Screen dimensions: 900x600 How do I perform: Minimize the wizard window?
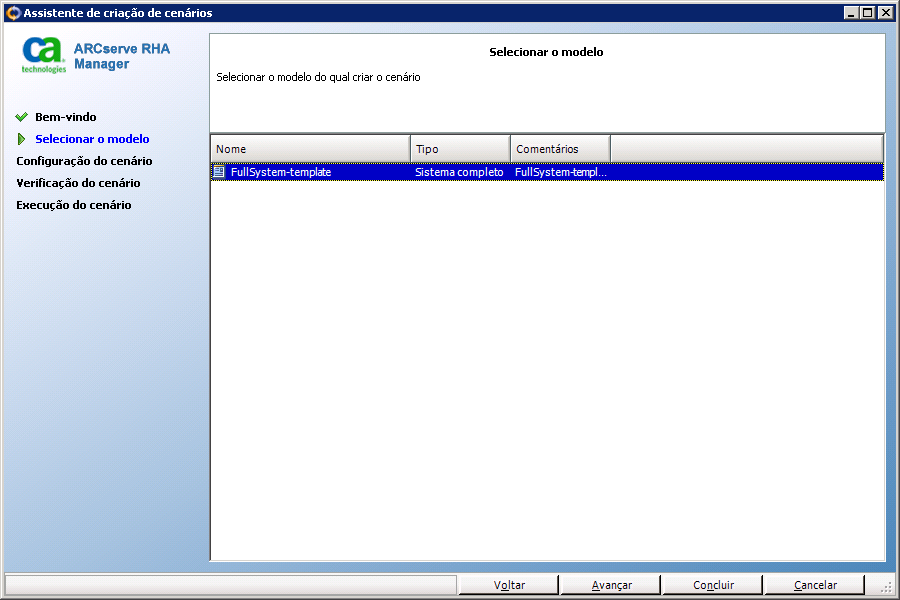coord(852,13)
